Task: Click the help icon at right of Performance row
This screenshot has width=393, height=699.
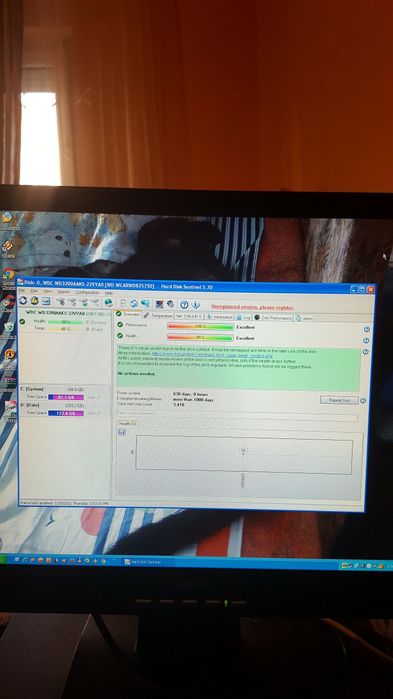Action: pyautogui.click(x=367, y=329)
